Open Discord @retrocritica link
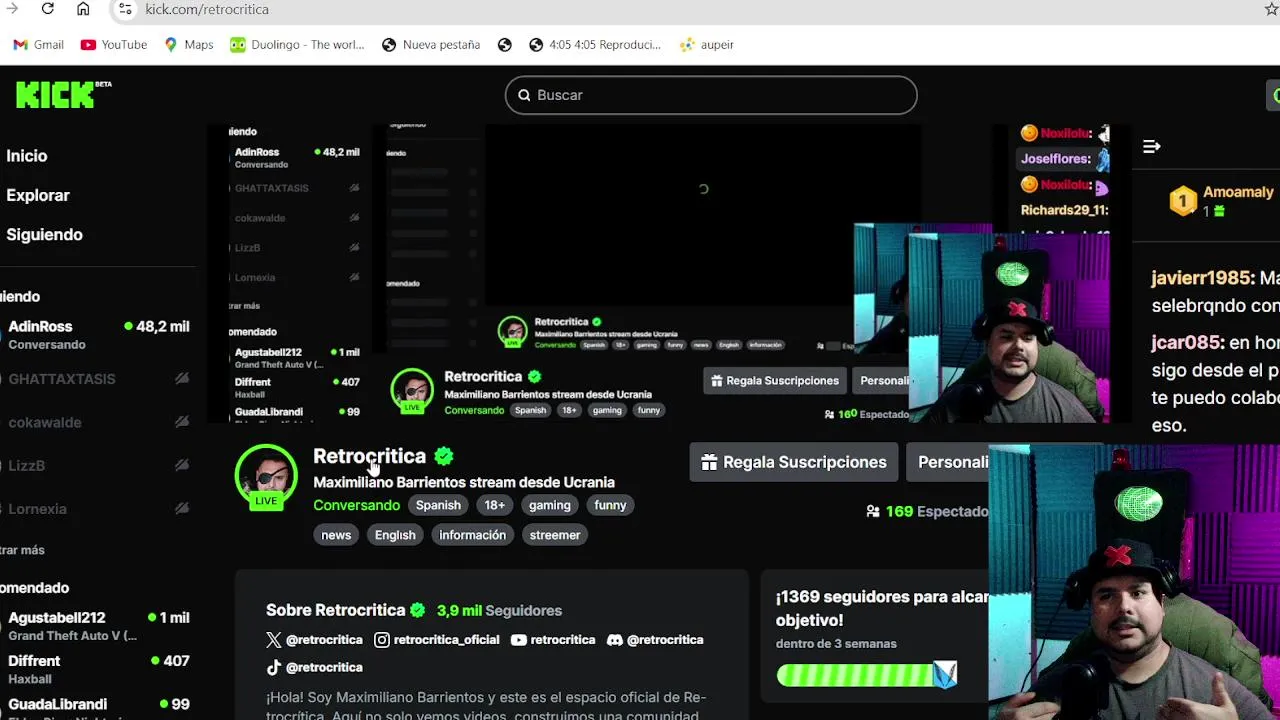This screenshot has height=720, width=1280. [655, 640]
